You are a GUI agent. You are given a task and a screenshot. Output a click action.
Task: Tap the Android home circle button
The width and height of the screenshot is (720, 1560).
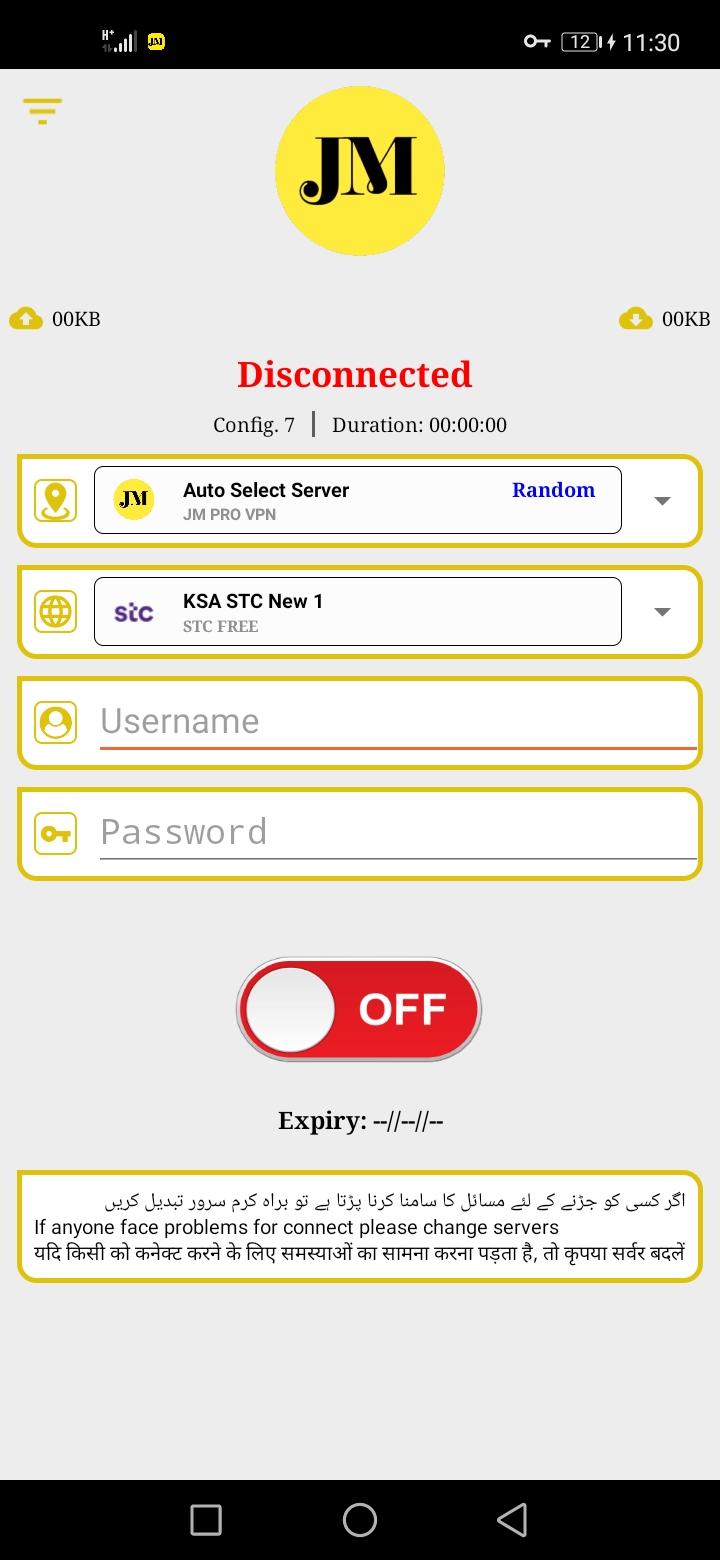point(360,1520)
